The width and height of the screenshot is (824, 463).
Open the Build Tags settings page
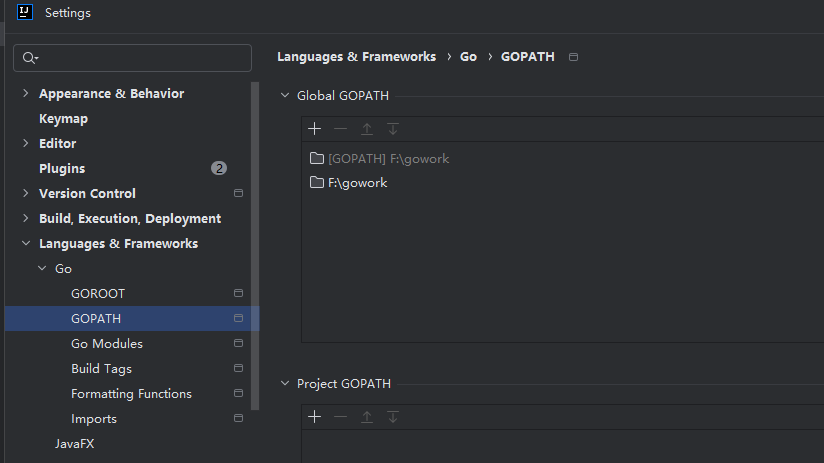pyautogui.click(x=101, y=369)
